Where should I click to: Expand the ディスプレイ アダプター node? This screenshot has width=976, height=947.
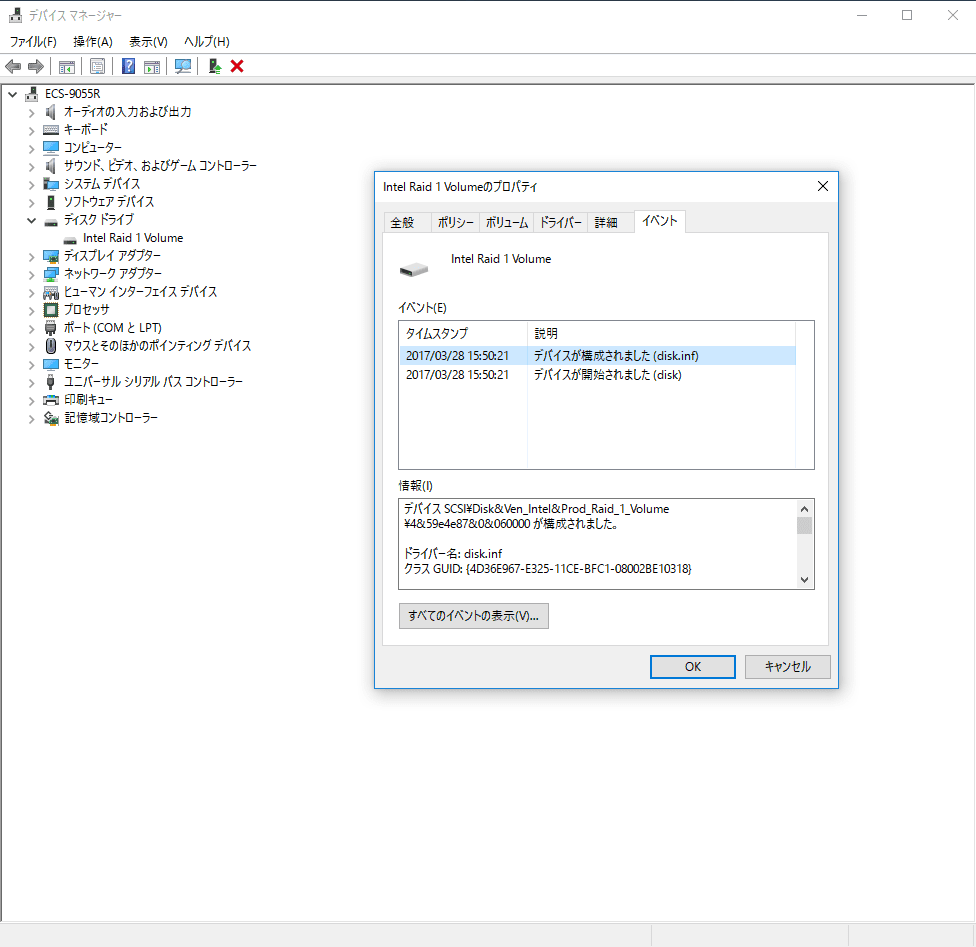[31, 257]
